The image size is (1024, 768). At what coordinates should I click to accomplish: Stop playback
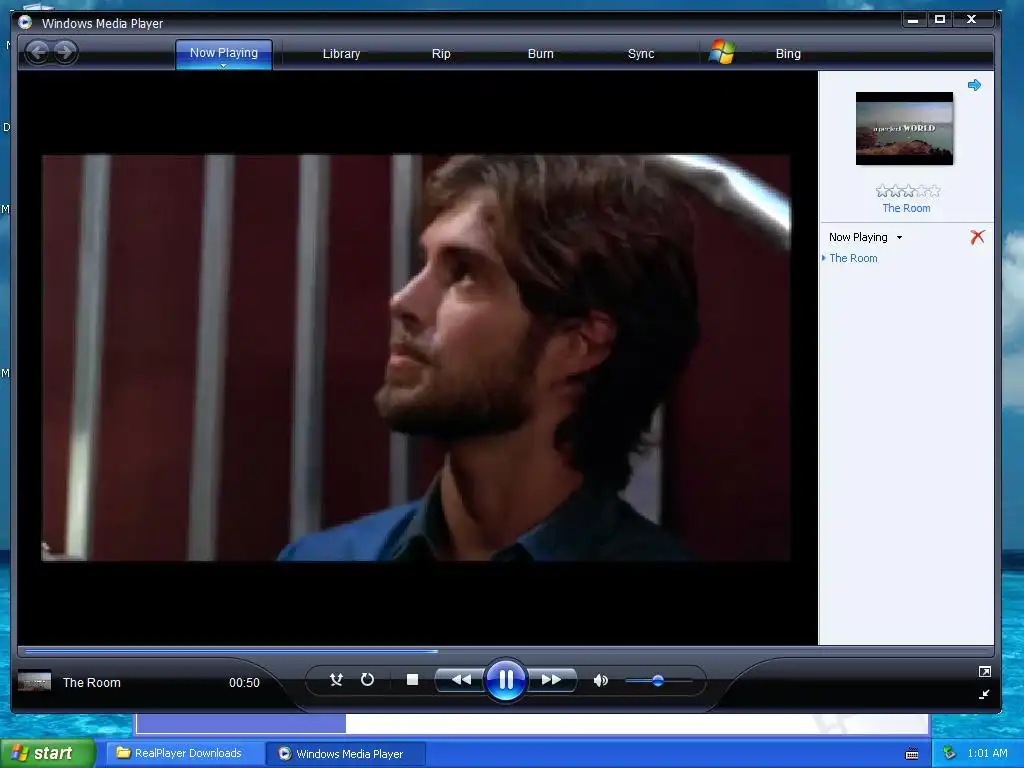pyautogui.click(x=412, y=680)
